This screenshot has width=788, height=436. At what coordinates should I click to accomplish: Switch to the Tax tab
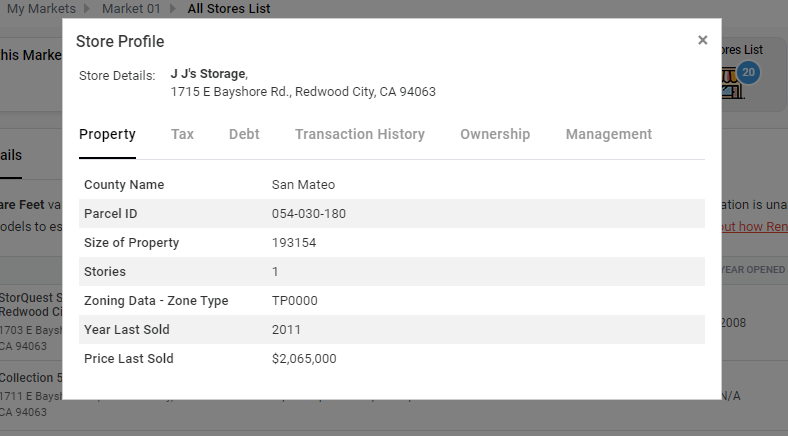pyautogui.click(x=182, y=134)
